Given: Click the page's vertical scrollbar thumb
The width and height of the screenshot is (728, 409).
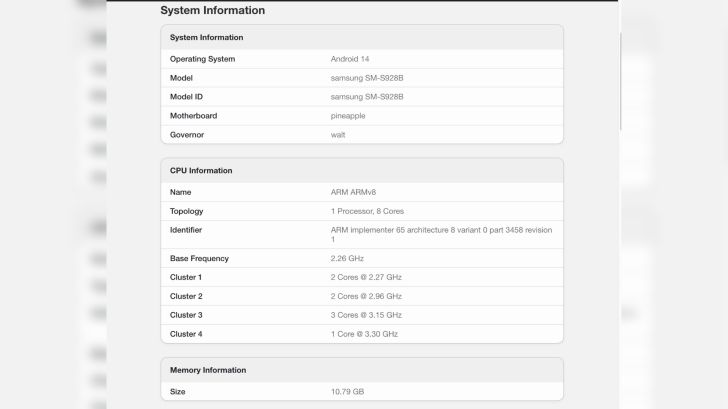Looking at the screenshot, I should click(620, 81).
